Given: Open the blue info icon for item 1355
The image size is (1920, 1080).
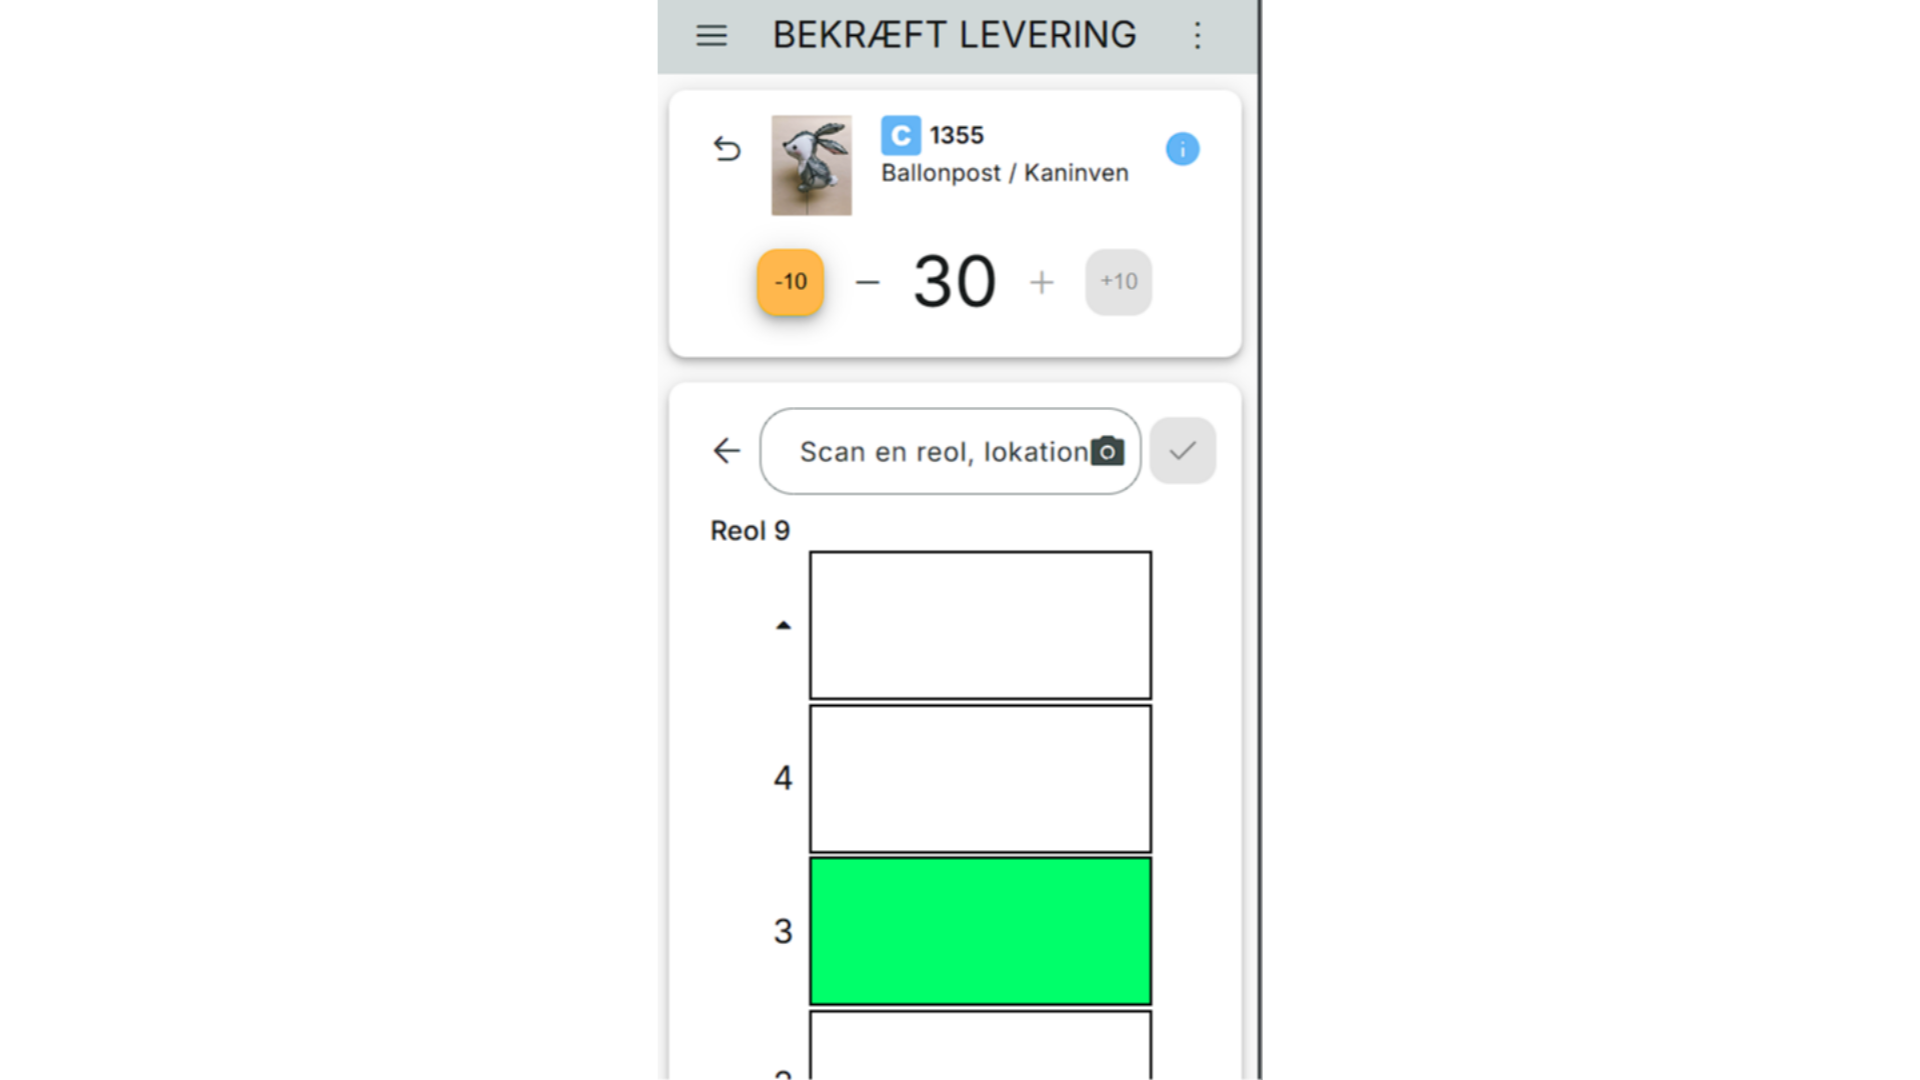Looking at the screenshot, I should [x=1182, y=149].
